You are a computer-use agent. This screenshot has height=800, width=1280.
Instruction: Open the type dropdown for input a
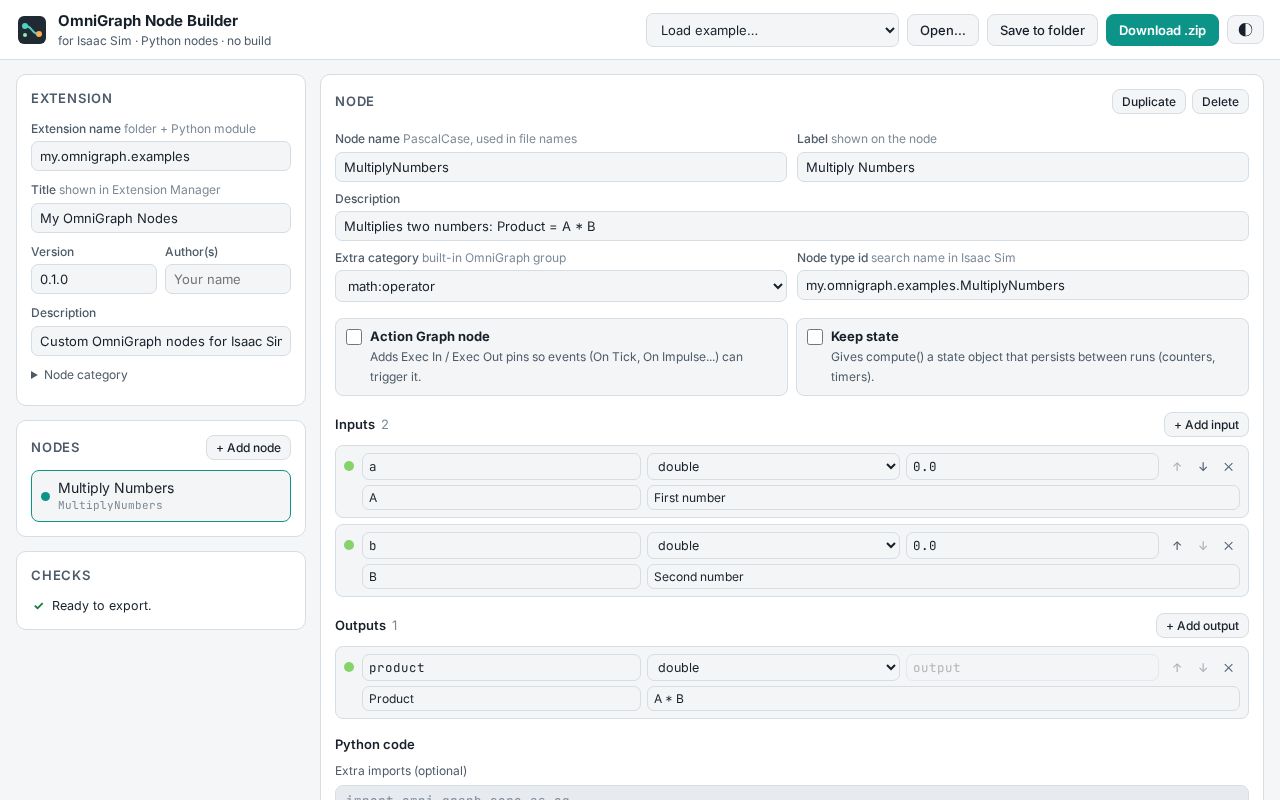[x=773, y=467]
